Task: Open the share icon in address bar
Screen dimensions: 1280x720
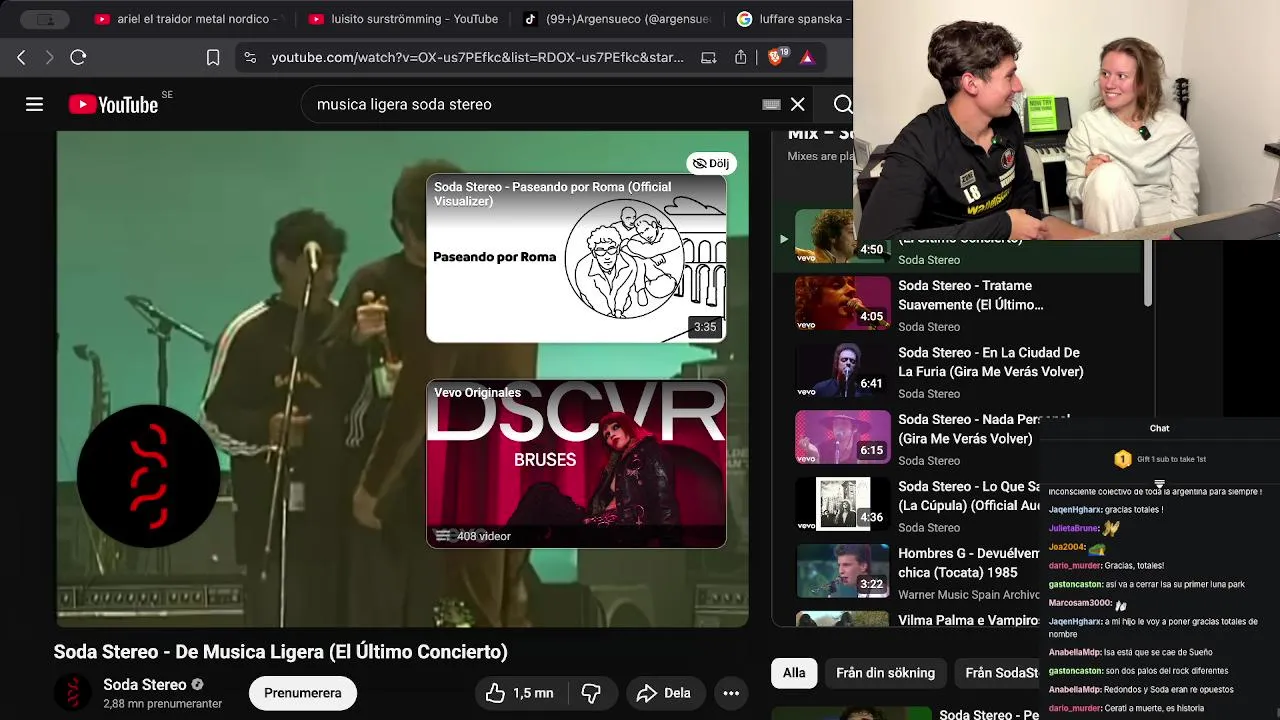Action: [x=741, y=58]
